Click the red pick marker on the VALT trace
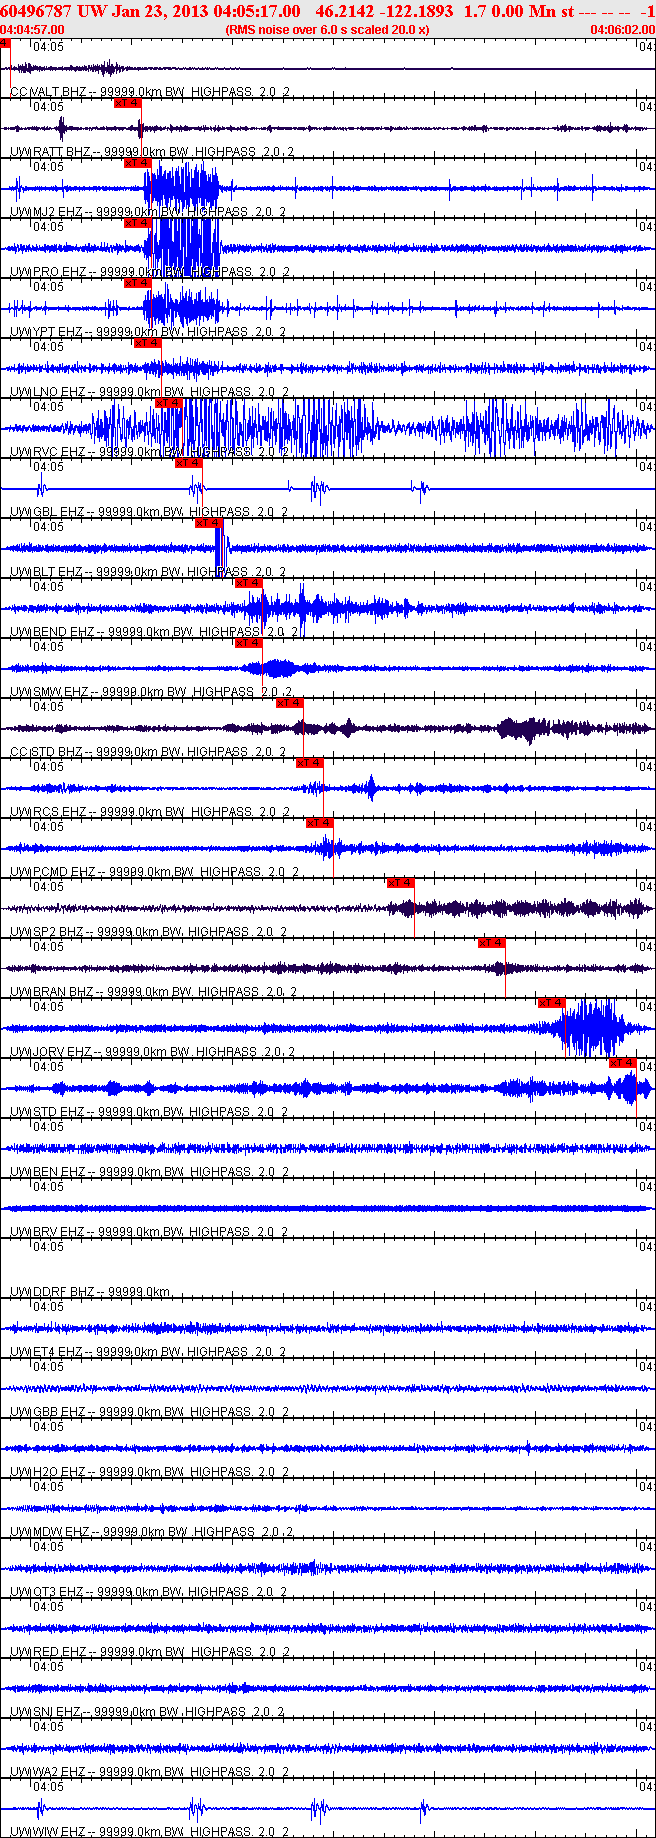 click(x=5, y=43)
